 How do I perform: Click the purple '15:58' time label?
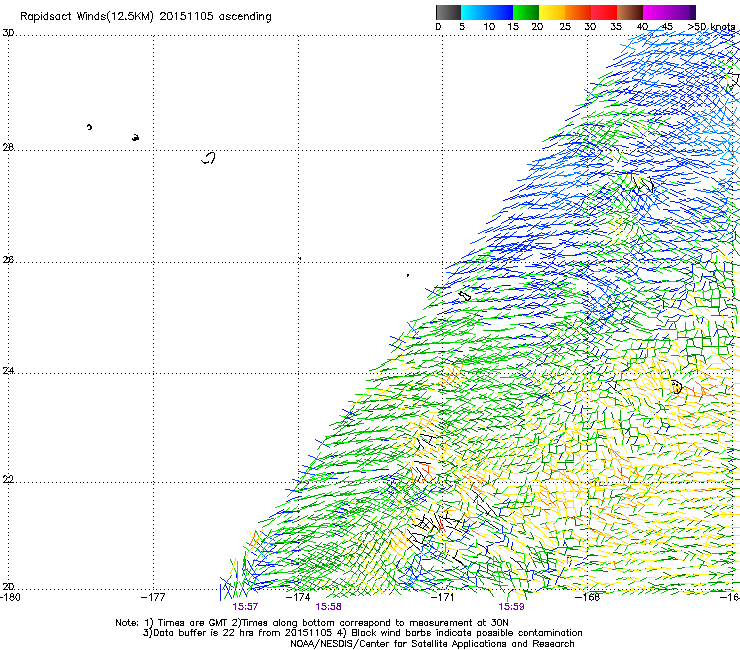pos(328,607)
